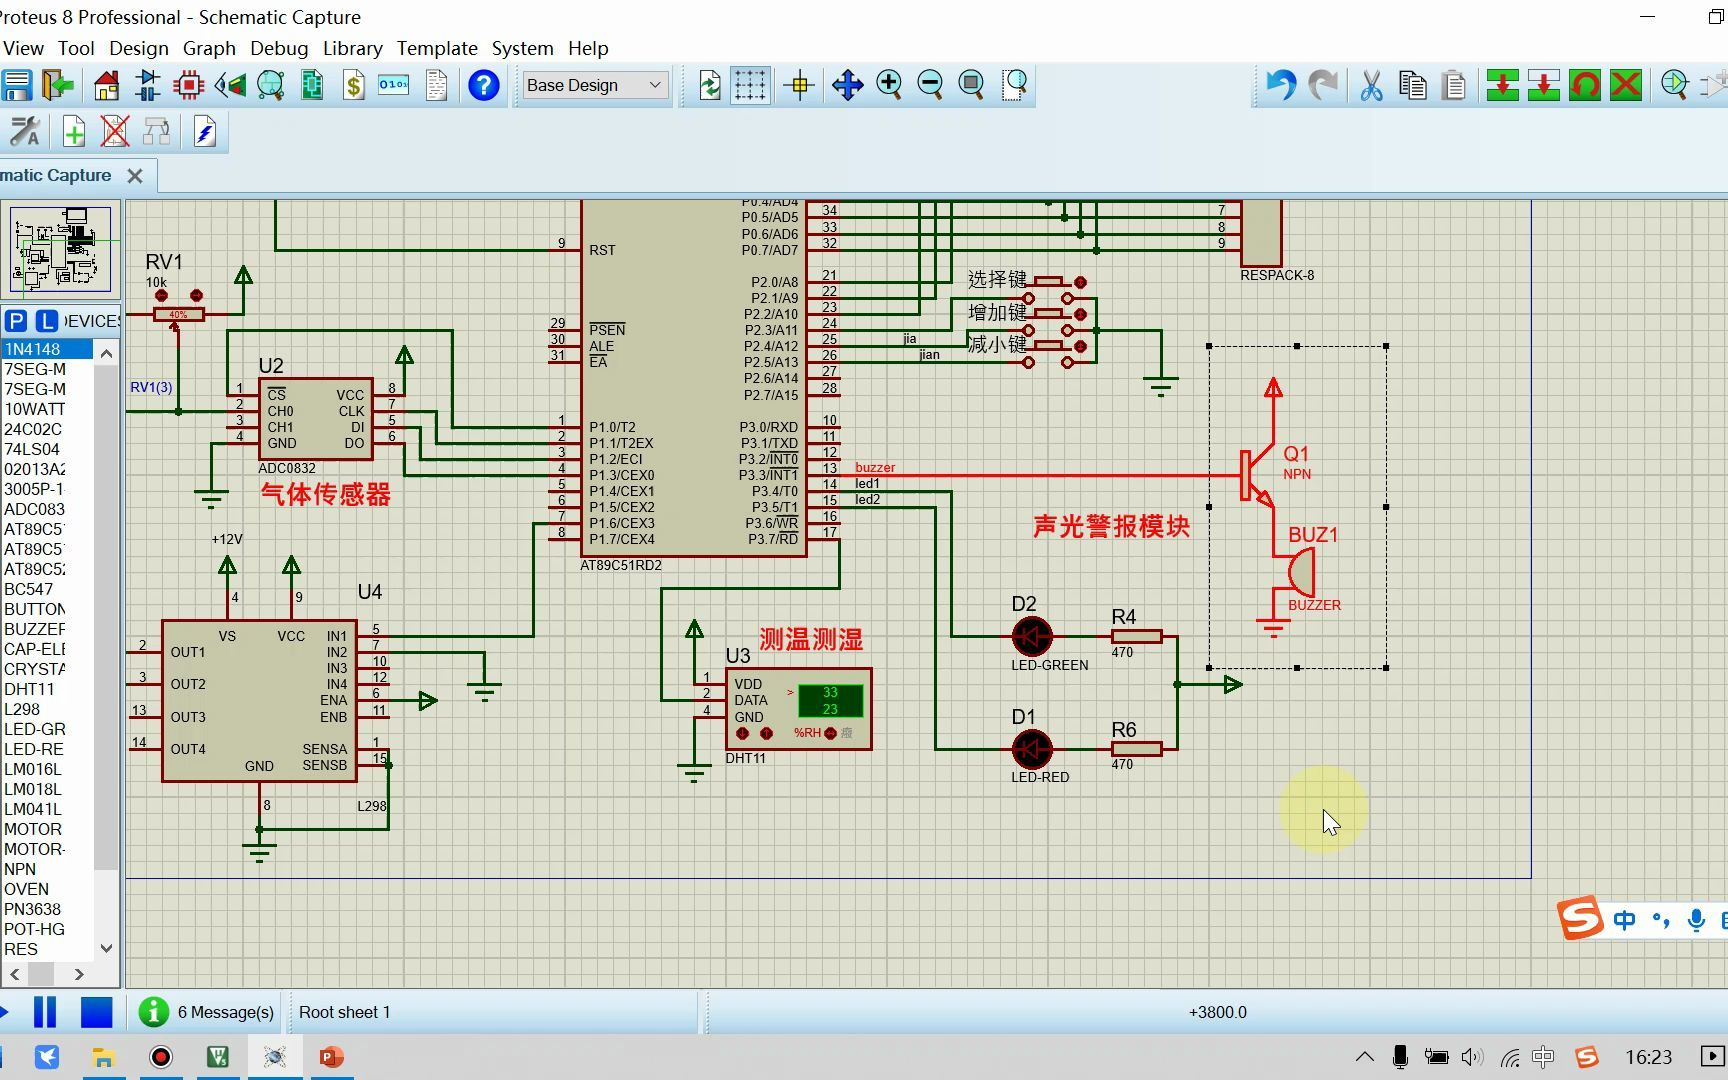Viewport: 1728px width, 1080px height.
Task: Click the Copy to Clipboard icon
Action: click(1413, 85)
